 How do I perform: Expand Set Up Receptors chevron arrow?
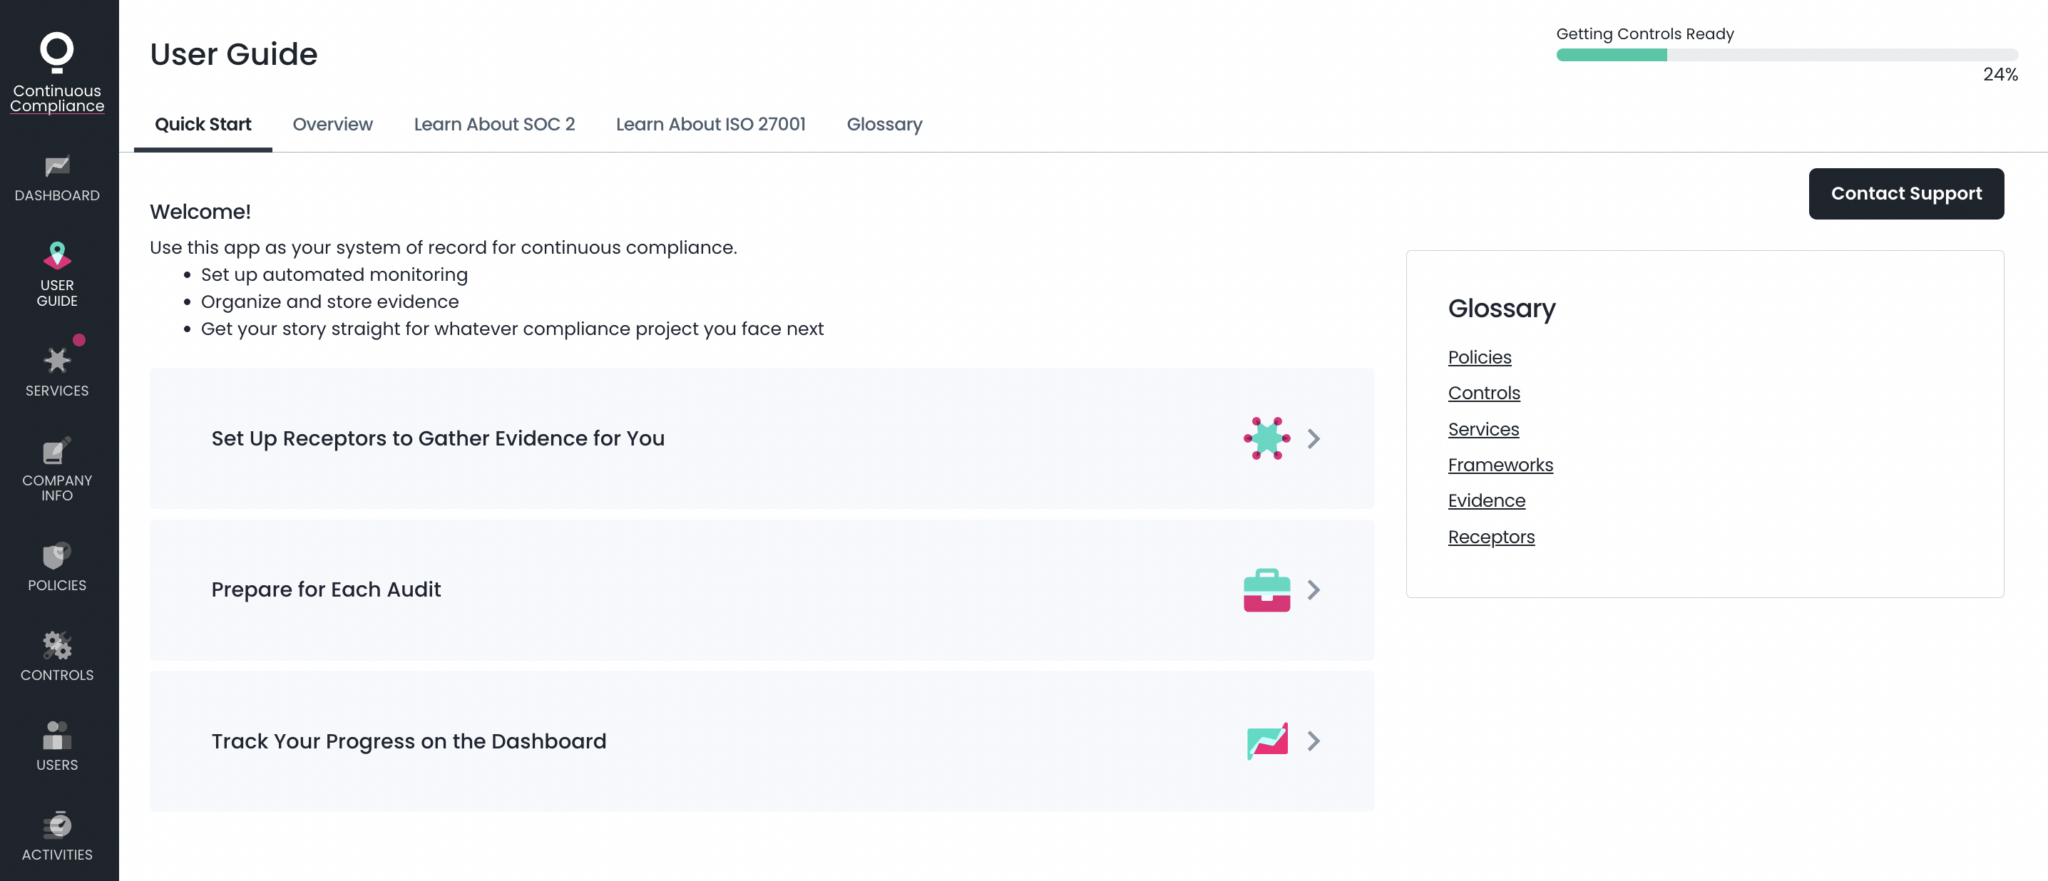coord(1313,439)
